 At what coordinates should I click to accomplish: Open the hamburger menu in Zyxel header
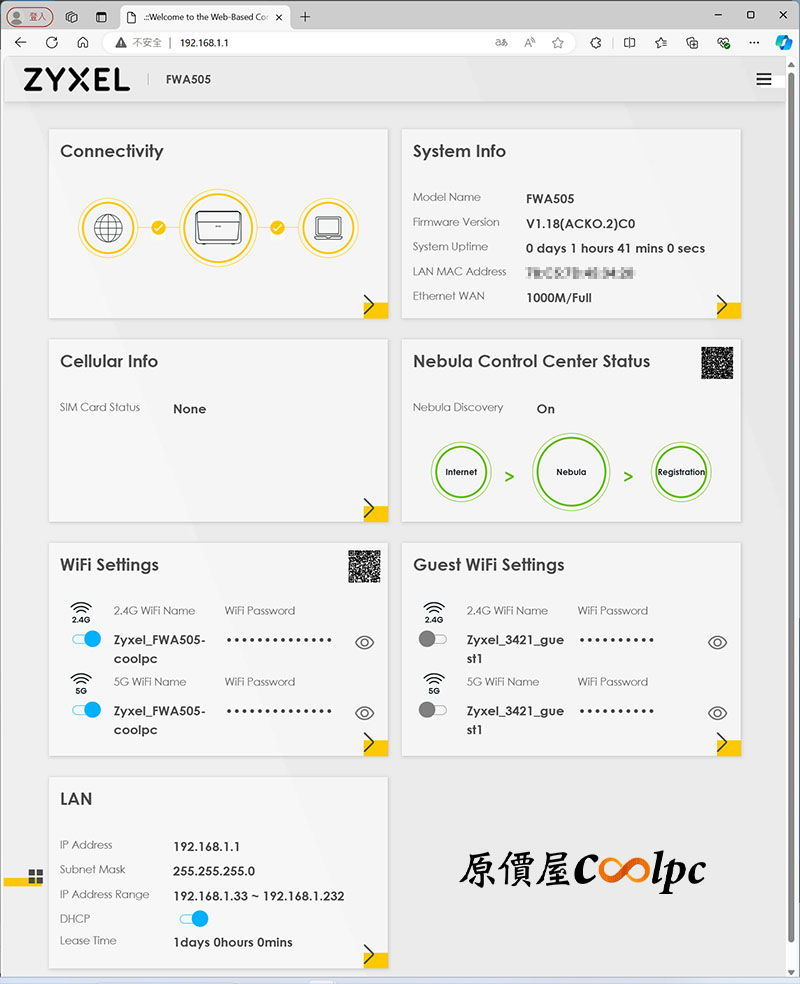click(x=764, y=79)
